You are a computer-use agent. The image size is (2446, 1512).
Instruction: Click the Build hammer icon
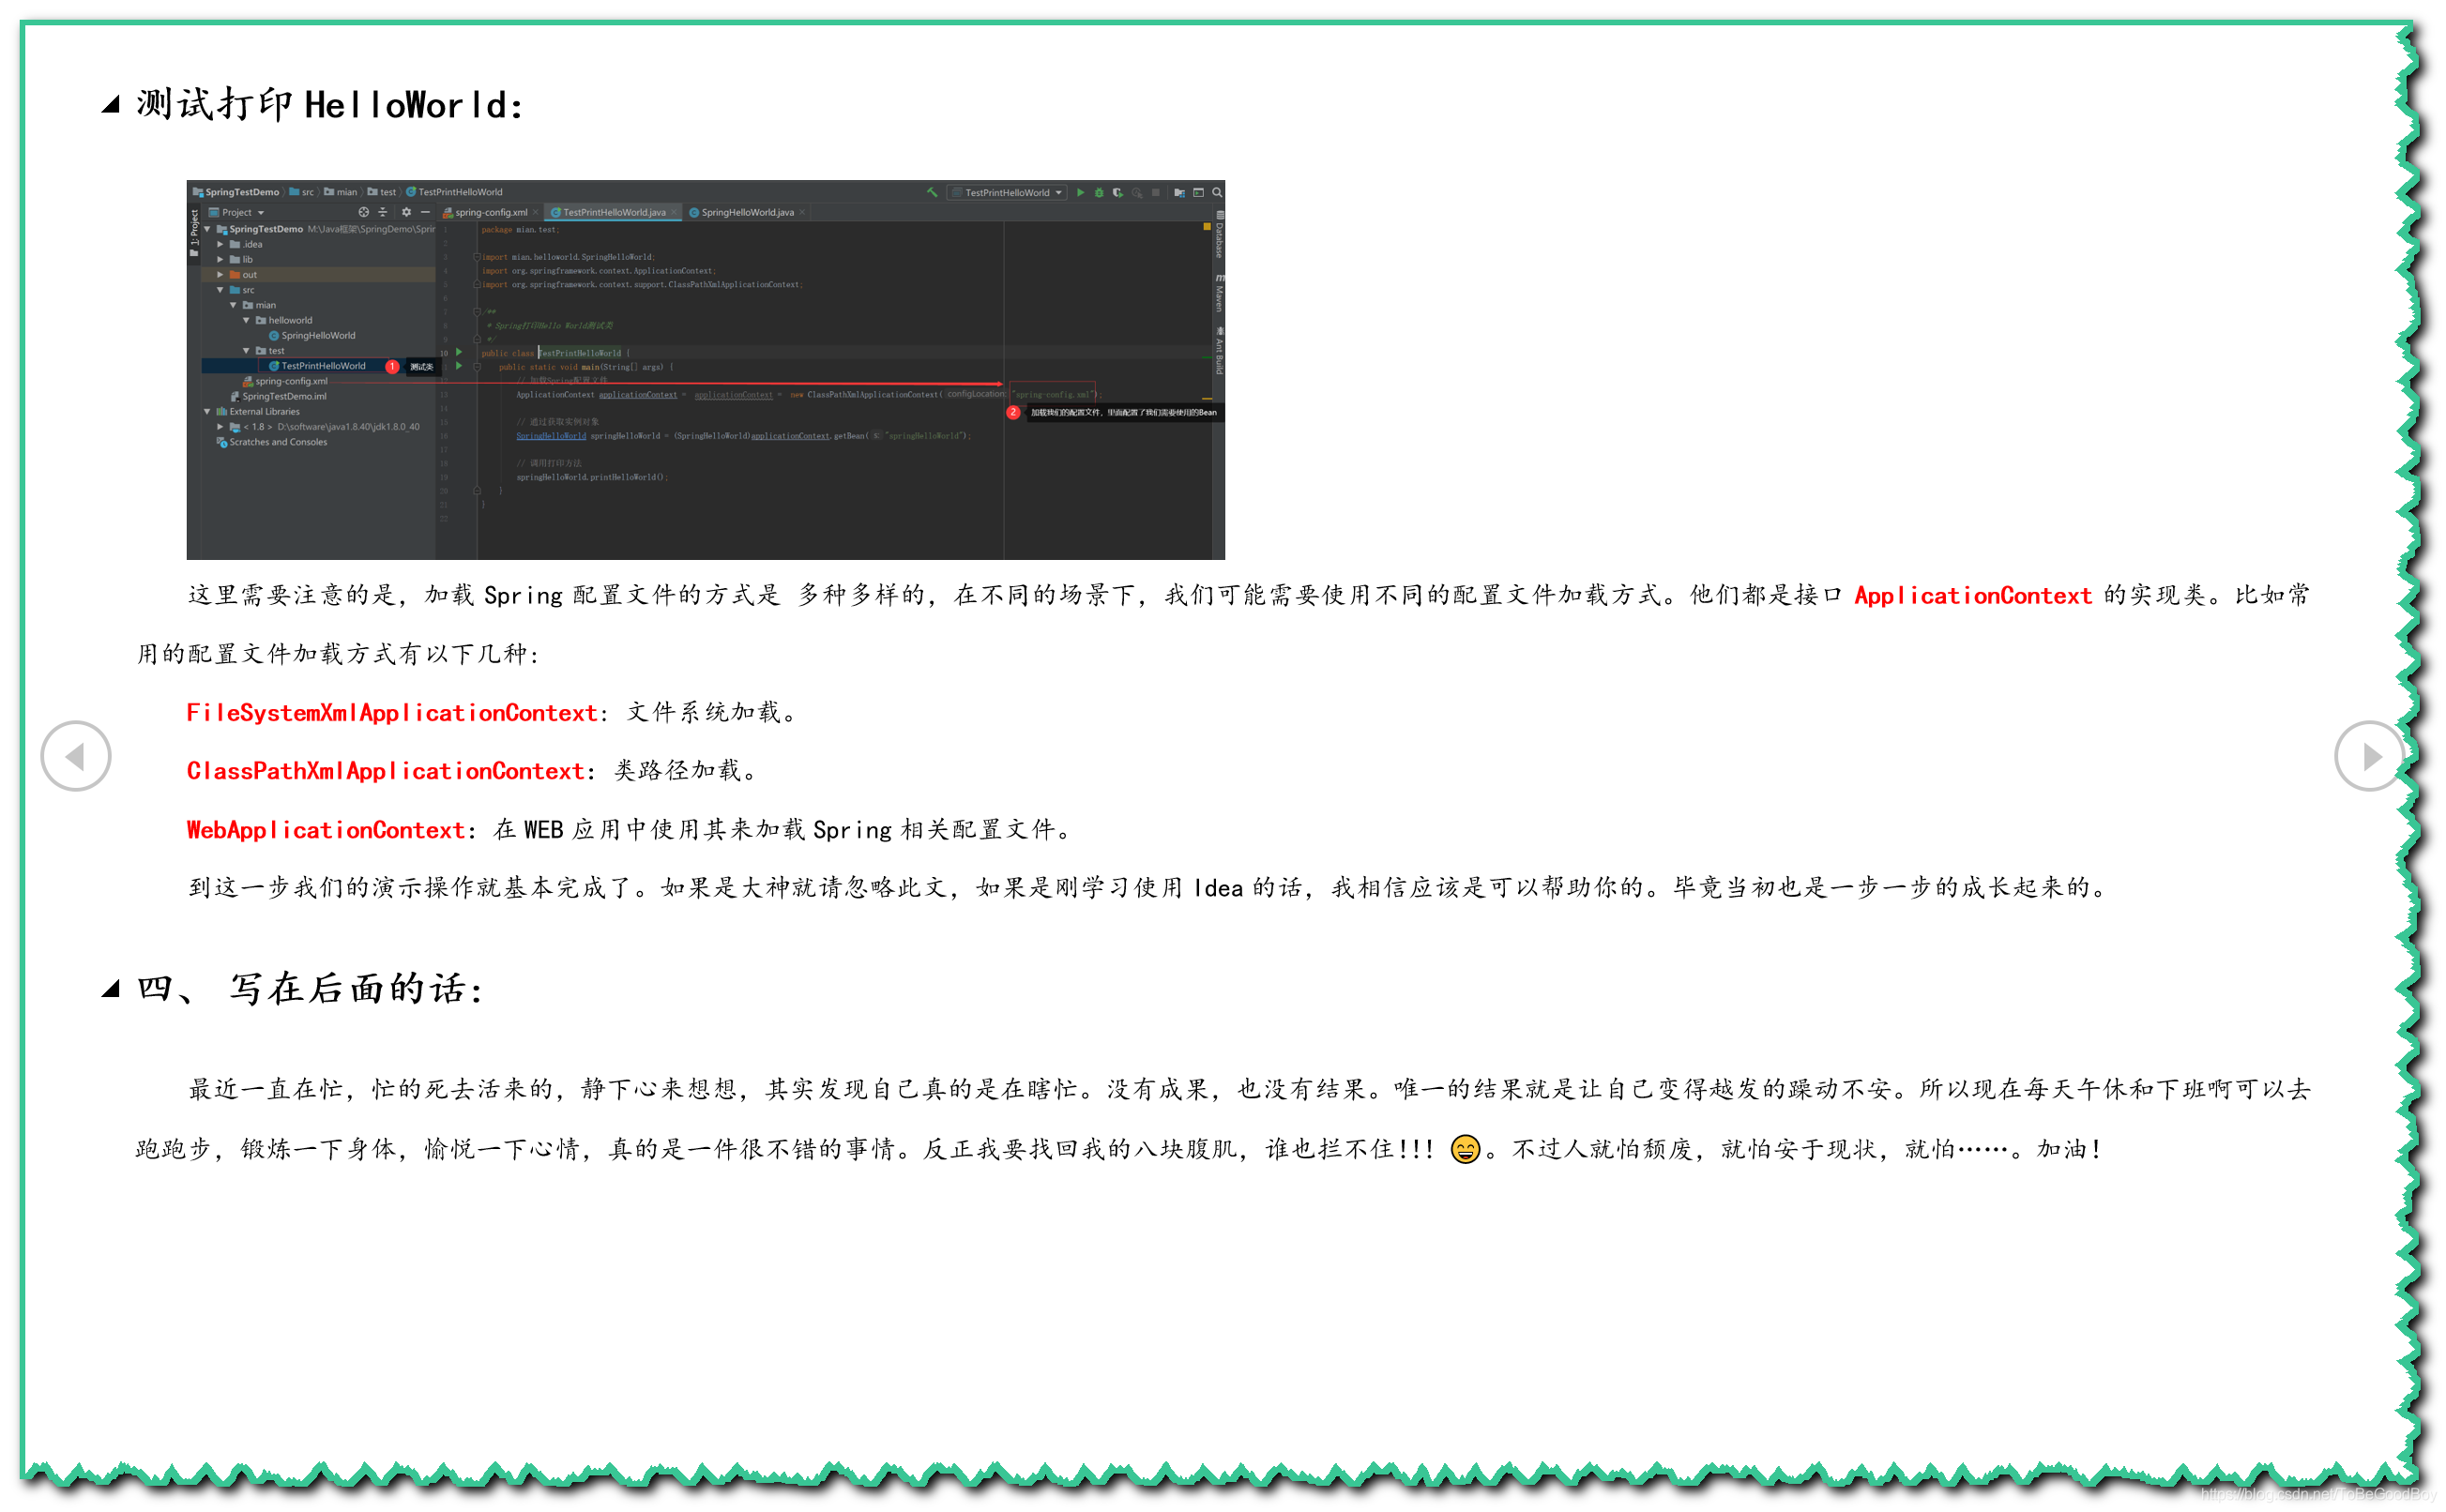pos(932,192)
